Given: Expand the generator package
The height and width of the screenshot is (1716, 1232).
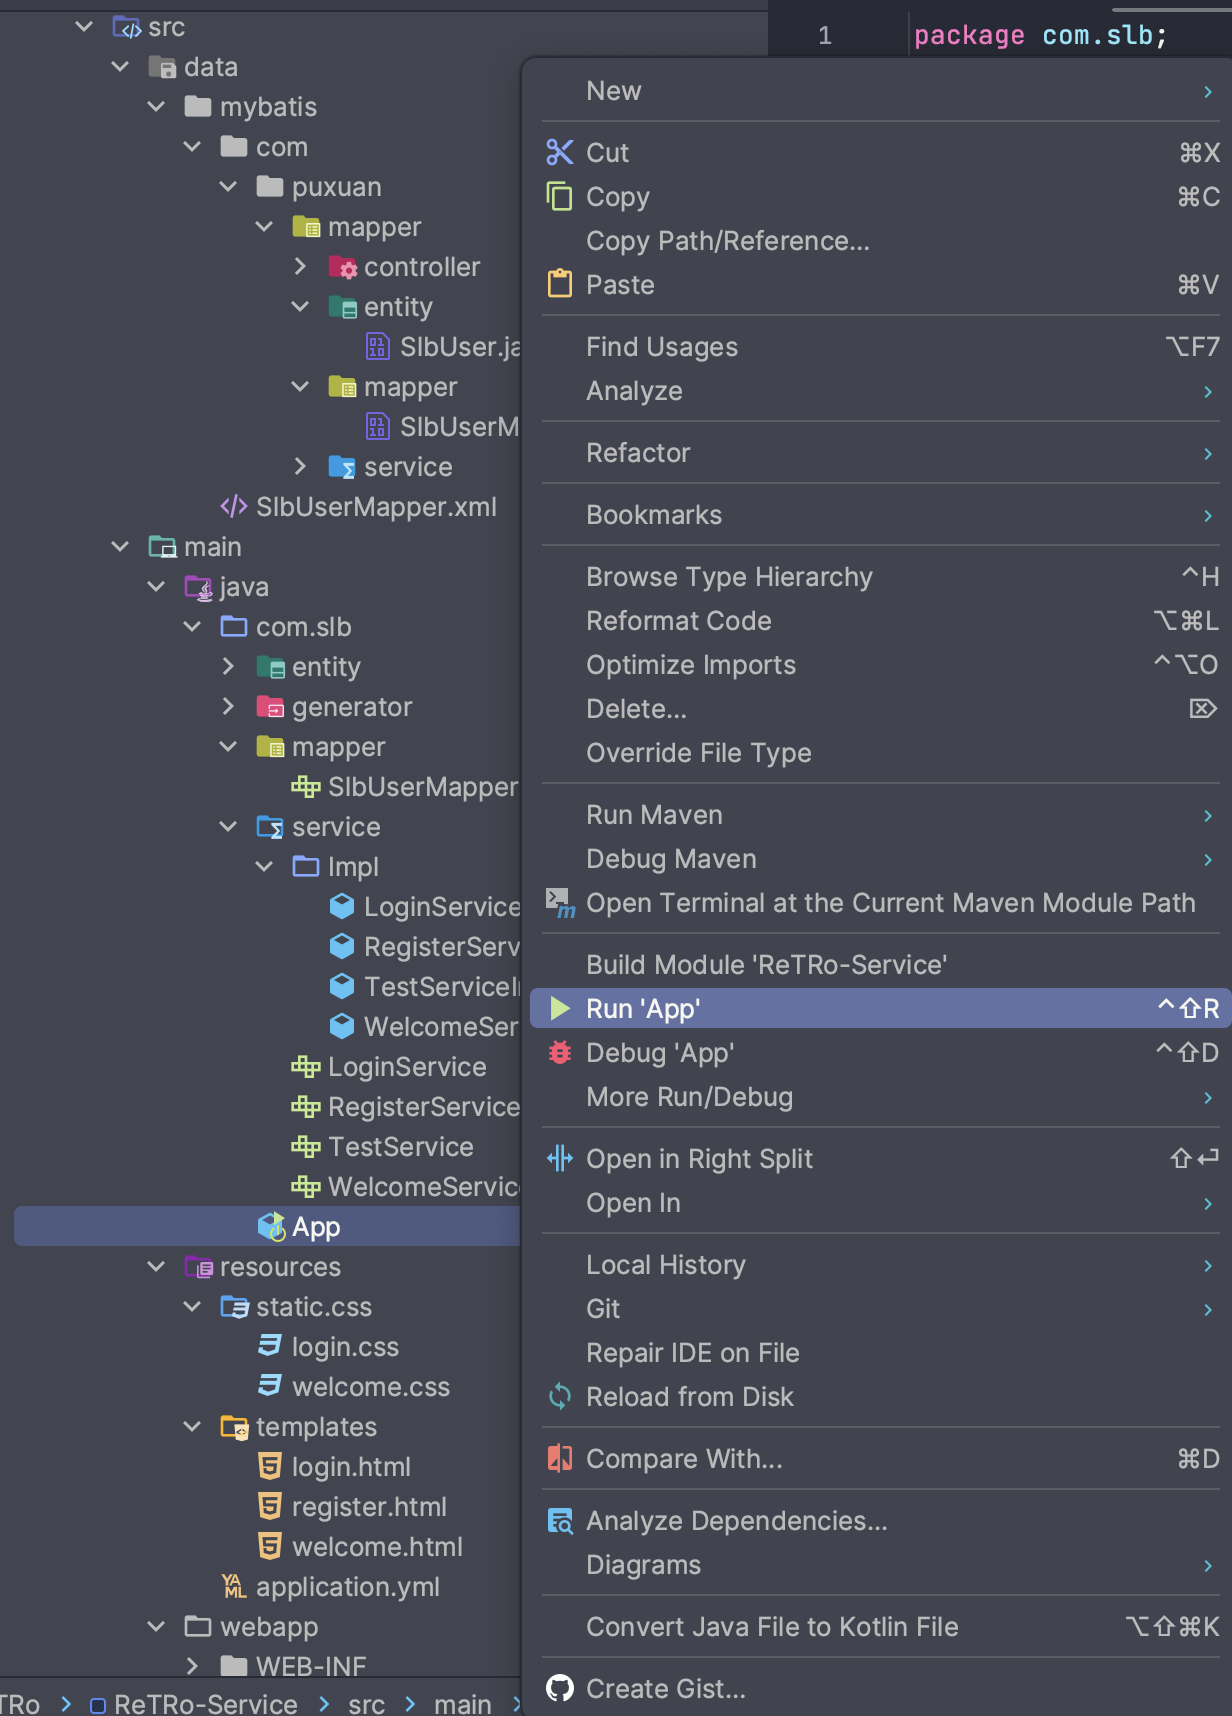Looking at the screenshot, I should [228, 706].
